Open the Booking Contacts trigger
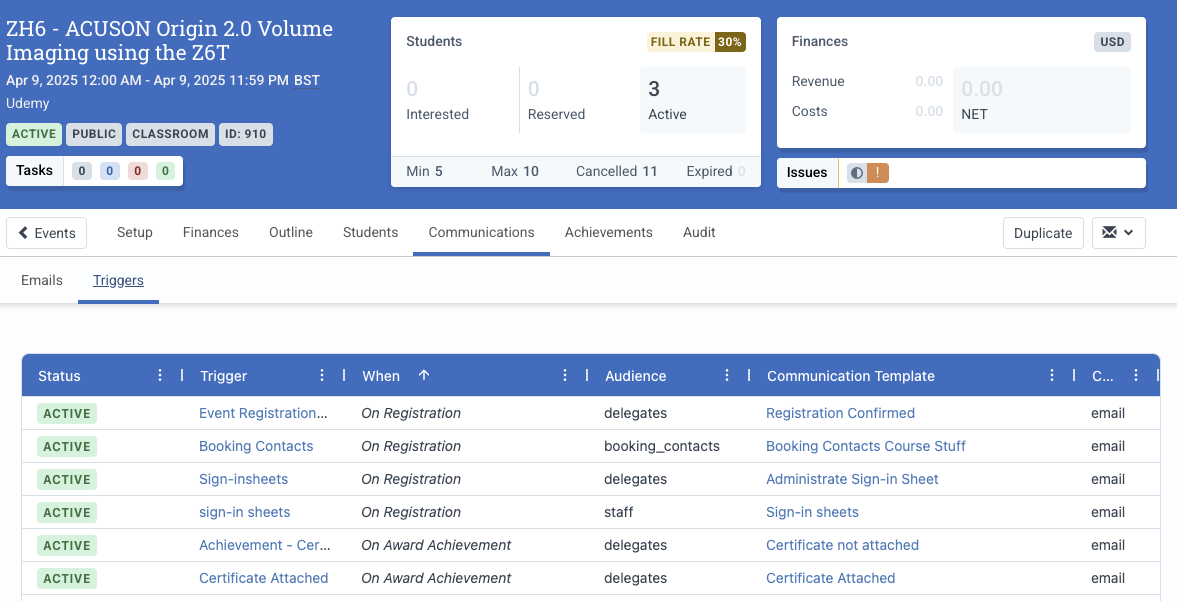 pyautogui.click(x=256, y=446)
